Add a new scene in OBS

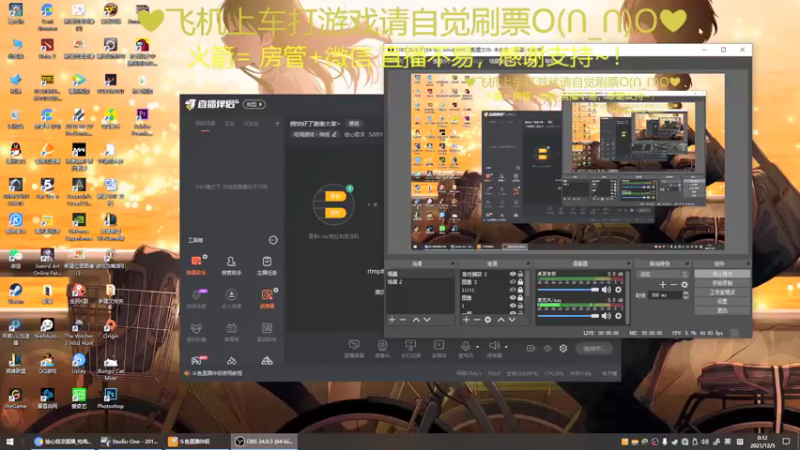tap(392, 319)
